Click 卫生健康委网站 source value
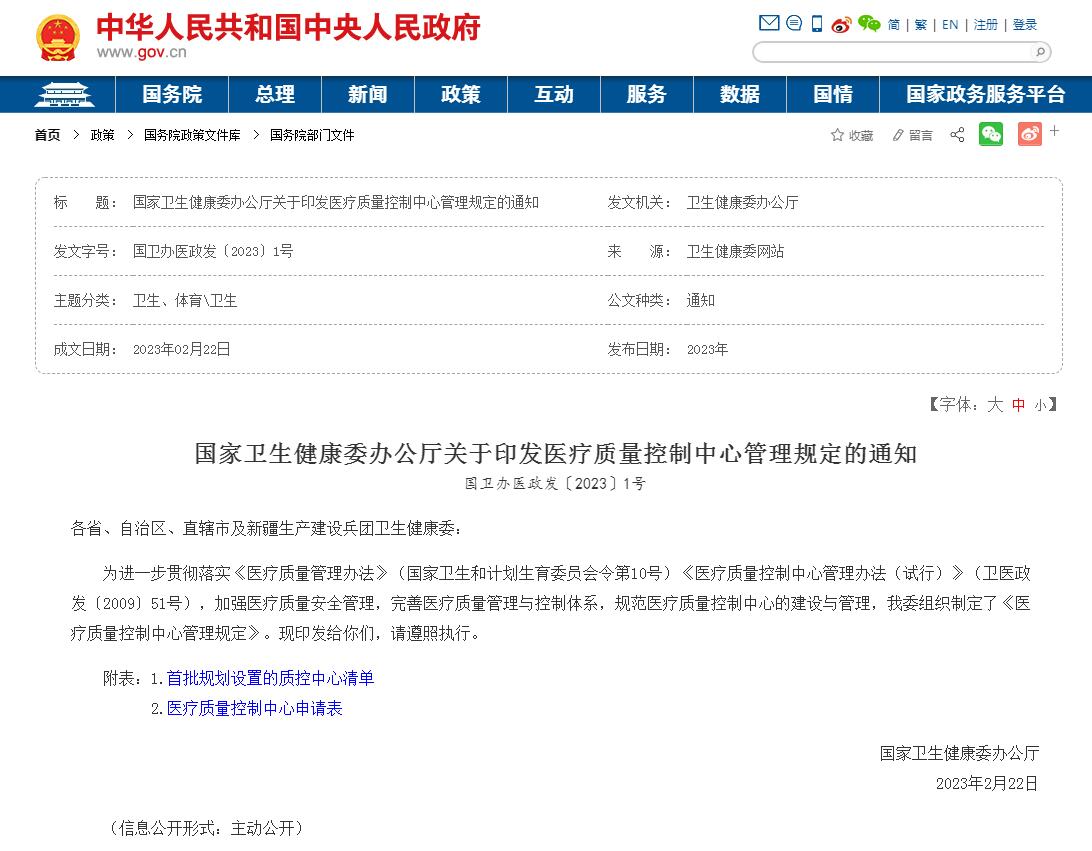The image size is (1092, 851). [x=735, y=251]
